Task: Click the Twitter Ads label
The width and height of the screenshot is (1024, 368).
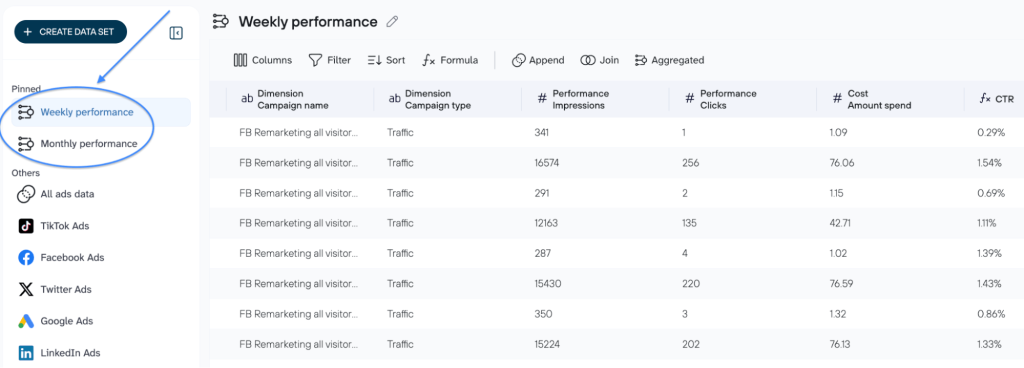Action: point(66,289)
